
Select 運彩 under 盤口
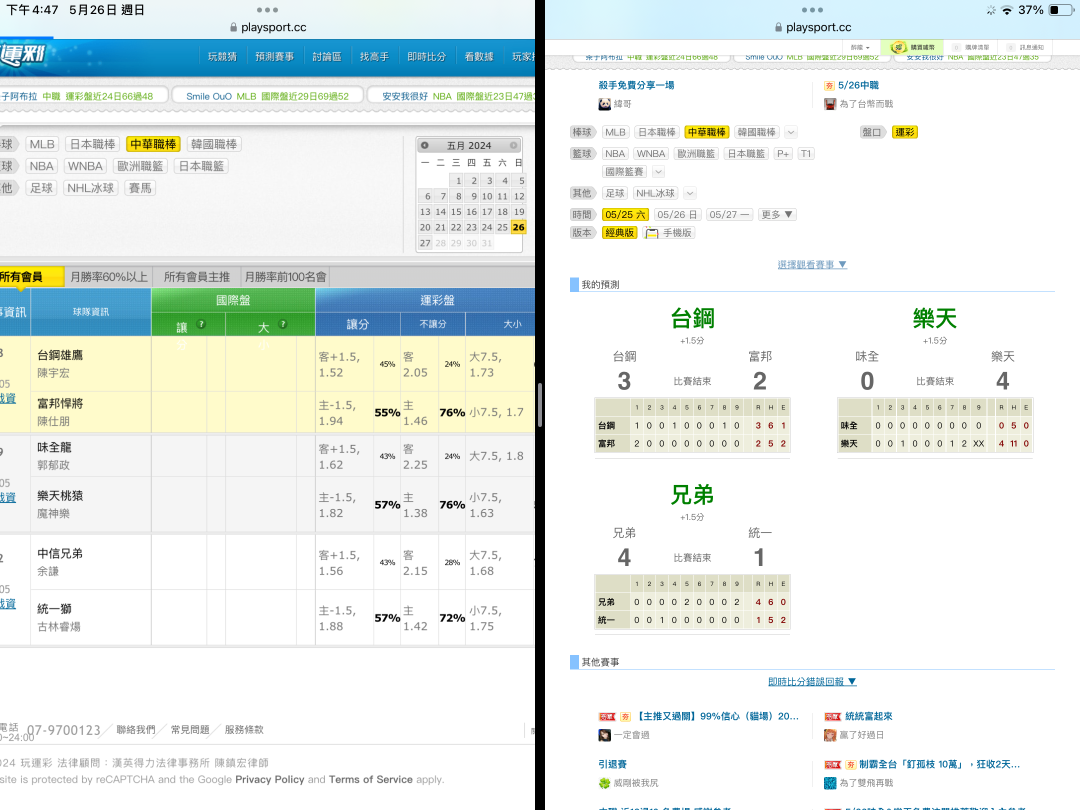[x=905, y=132]
